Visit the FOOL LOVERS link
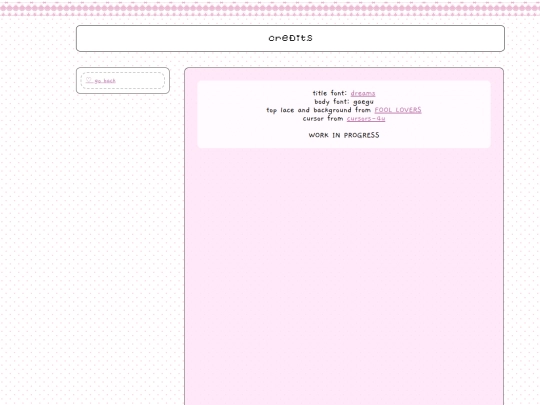The height and width of the screenshot is (405, 540). tap(398, 110)
